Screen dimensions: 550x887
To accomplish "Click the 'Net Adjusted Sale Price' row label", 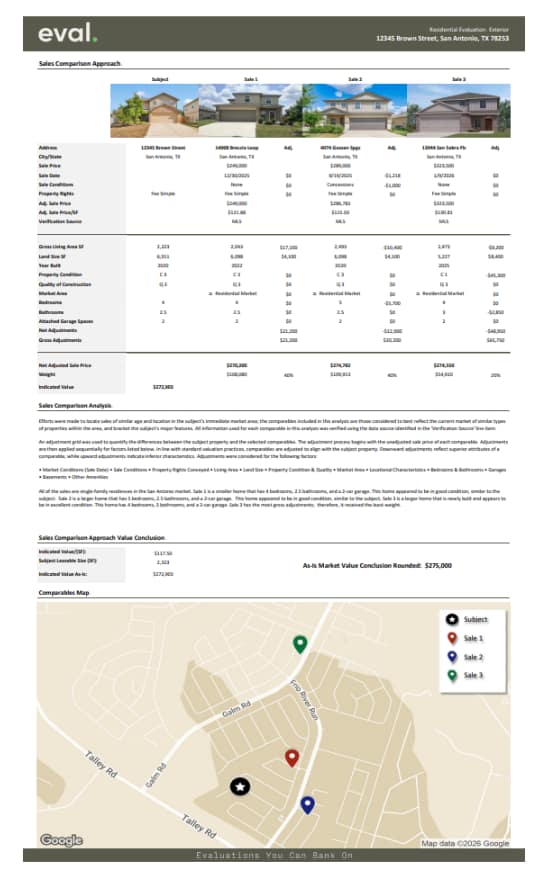I will 65,365.
